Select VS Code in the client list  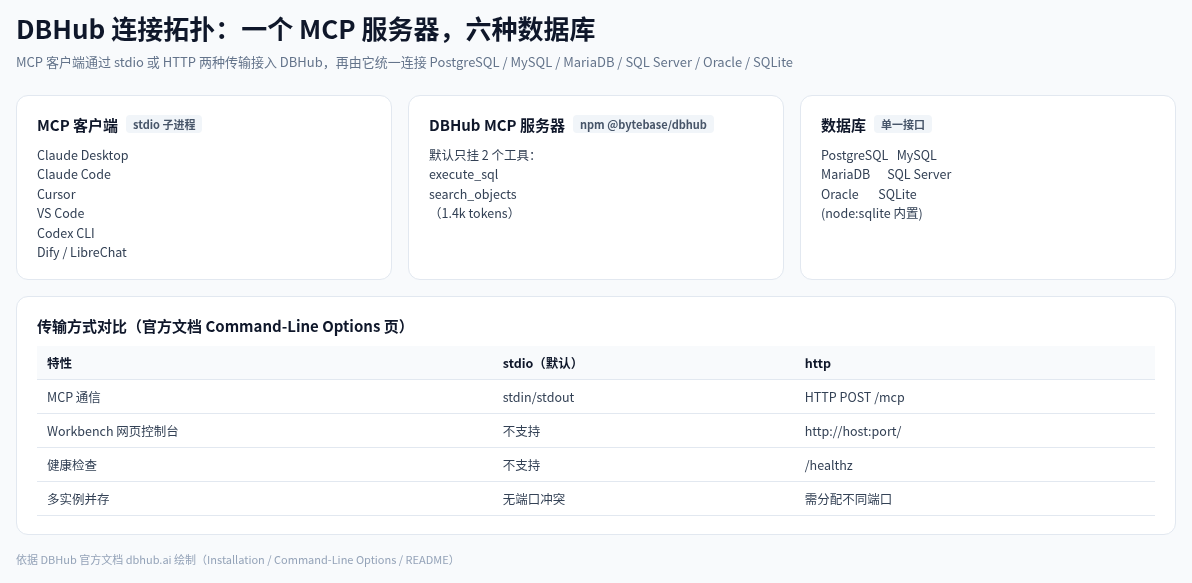coord(61,213)
